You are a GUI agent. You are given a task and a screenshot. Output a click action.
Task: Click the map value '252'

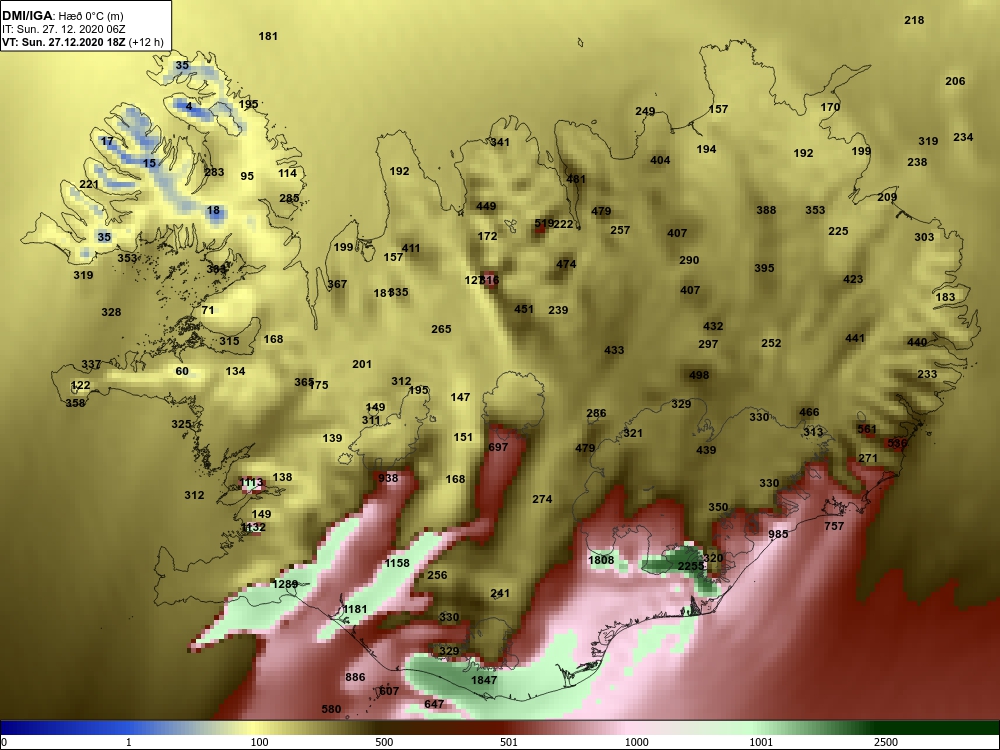pos(771,343)
